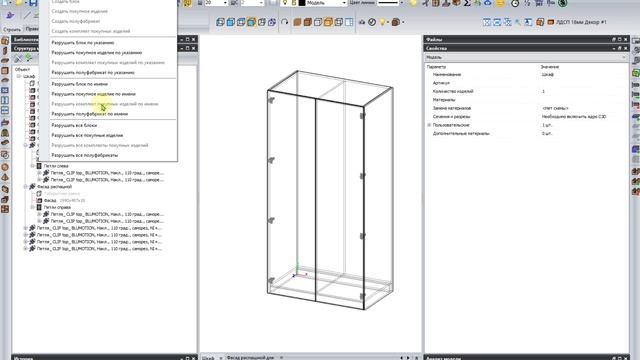Select the 'Петли справа' tree row
The height and width of the screenshot is (360, 640).
(57, 207)
